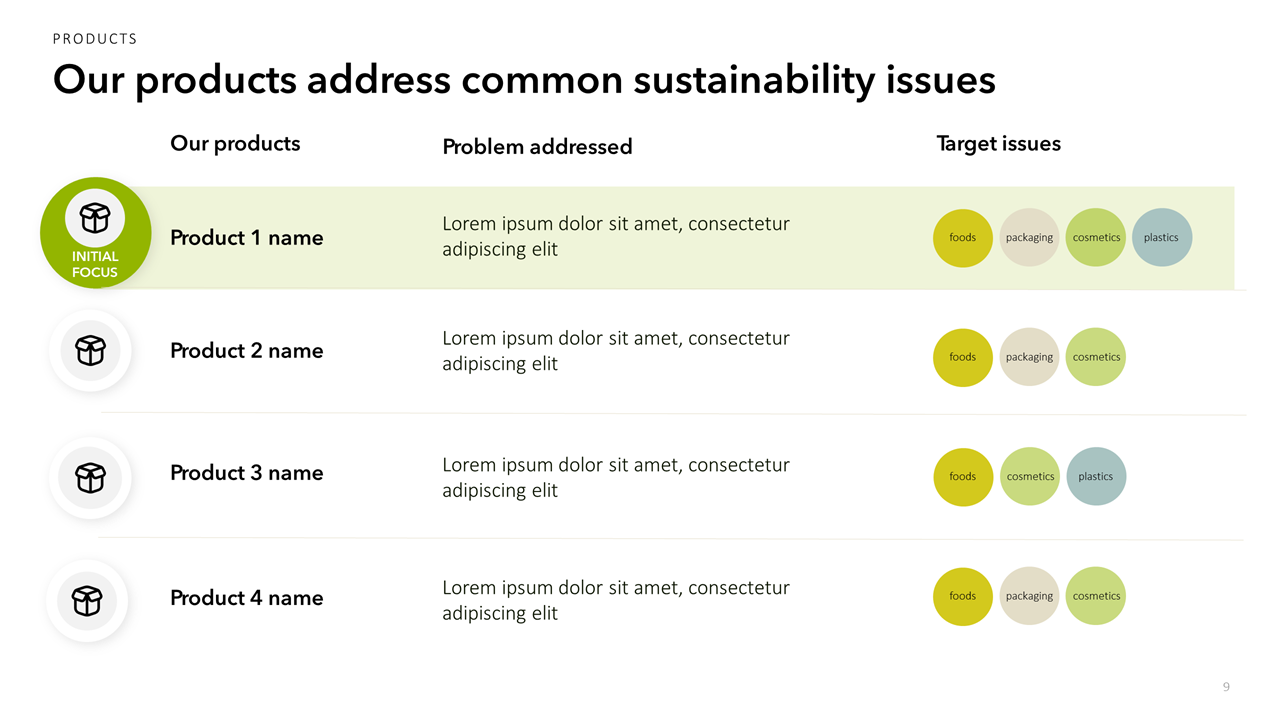Click the Problem addressed column header
This screenshot has height=720, width=1280.
click(537, 147)
